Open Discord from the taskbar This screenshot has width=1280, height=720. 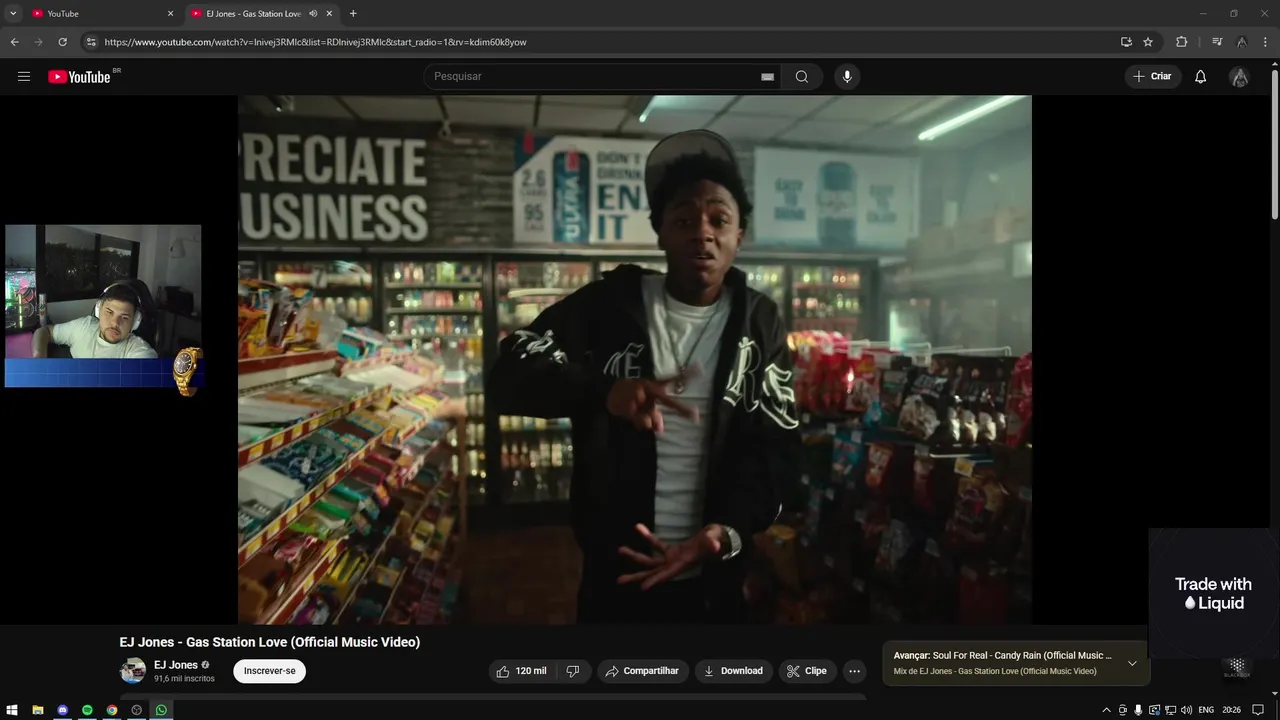coord(63,710)
